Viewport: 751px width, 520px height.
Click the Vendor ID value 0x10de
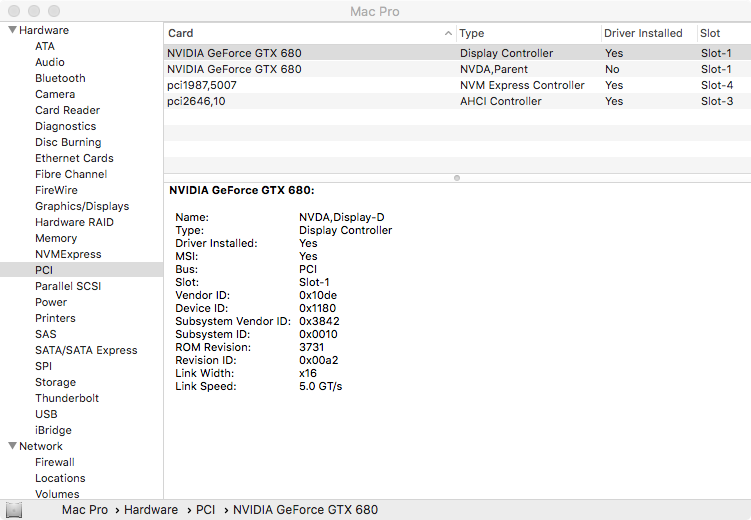[318, 295]
